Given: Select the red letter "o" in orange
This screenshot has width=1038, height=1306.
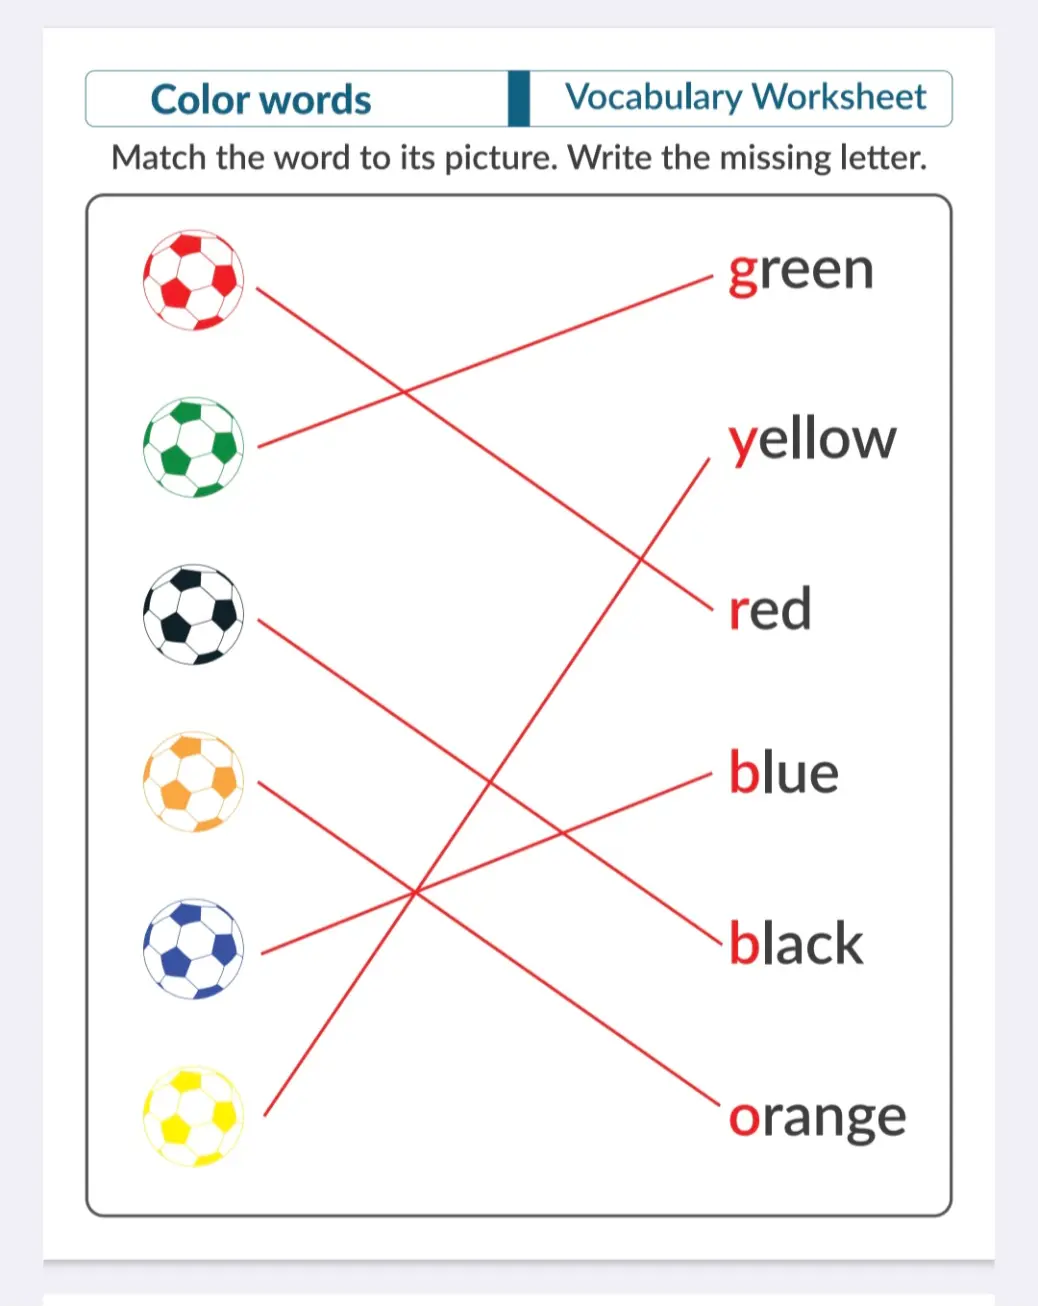Looking at the screenshot, I should pyautogui.click(x=744, y=1118).
